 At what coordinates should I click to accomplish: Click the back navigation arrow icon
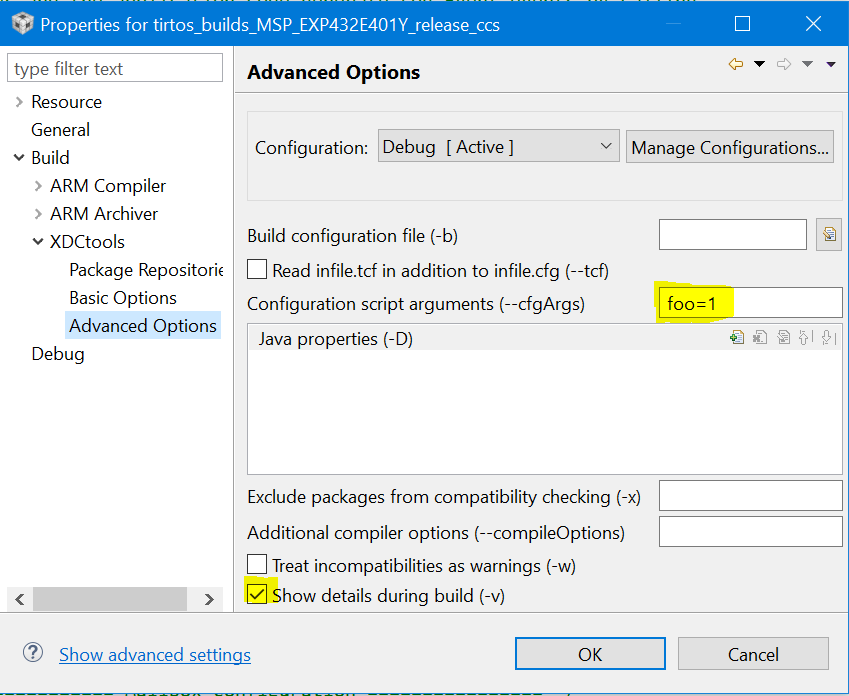[x=736, y=65]
